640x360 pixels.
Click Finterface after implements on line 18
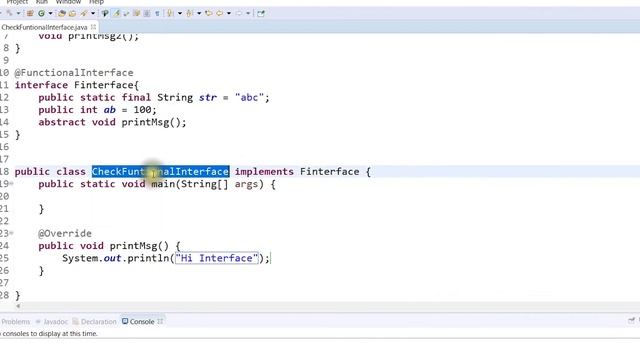coord(329,171)
